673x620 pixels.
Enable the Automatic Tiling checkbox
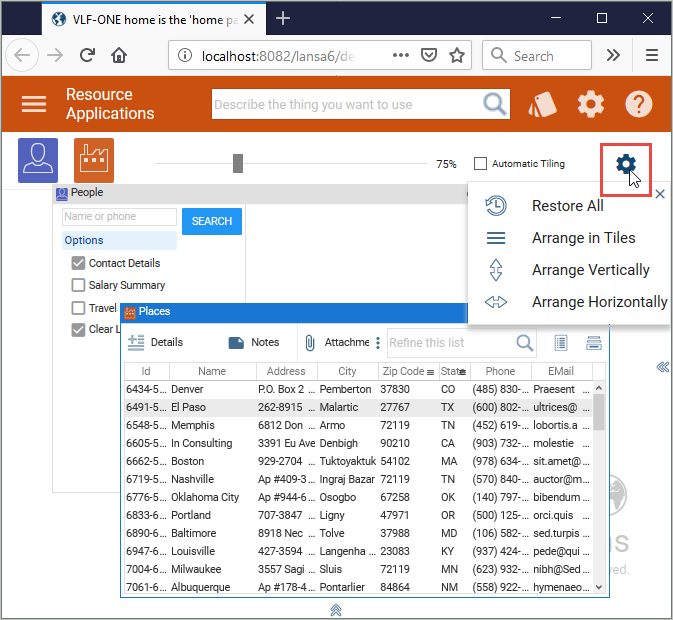tap(480, 164)
